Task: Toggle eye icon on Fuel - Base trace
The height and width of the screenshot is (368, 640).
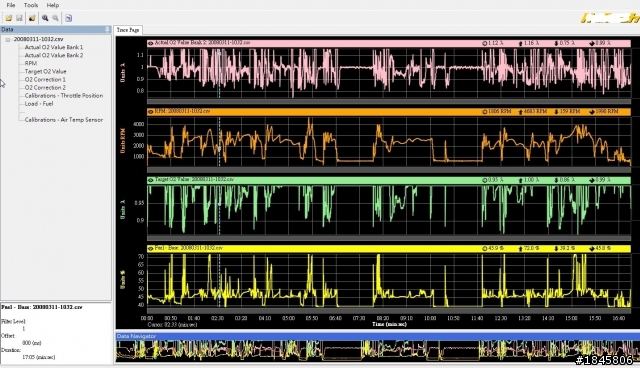Action: tap(151, 248)
